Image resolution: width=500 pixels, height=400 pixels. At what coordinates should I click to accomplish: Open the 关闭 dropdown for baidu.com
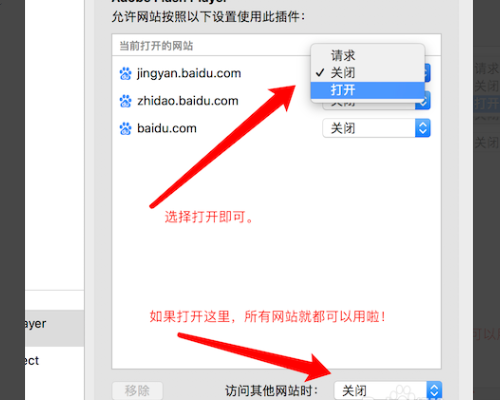click(376, 128)
